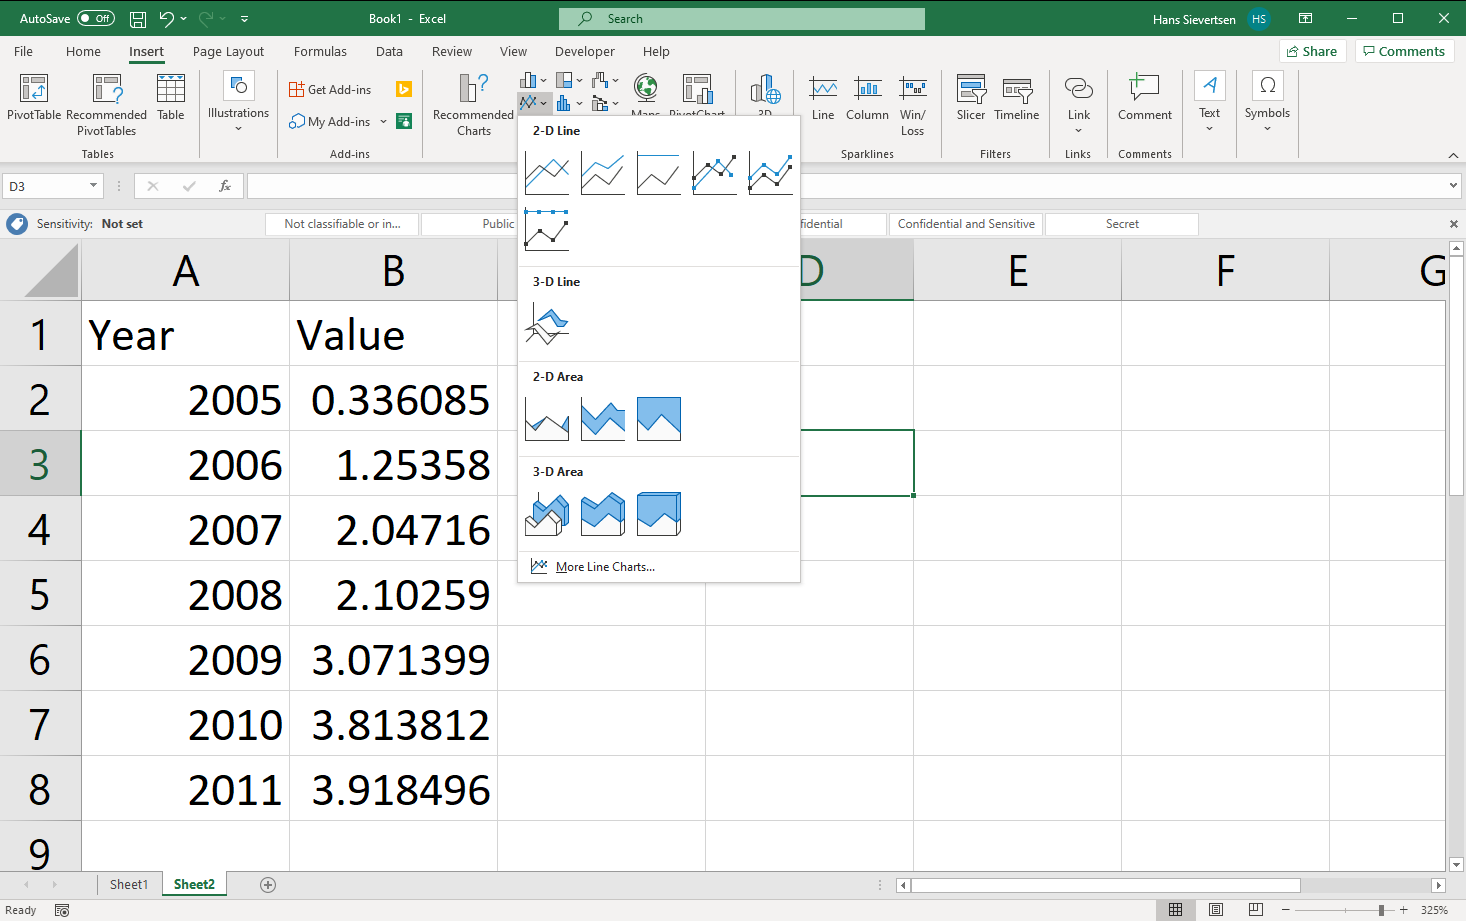Select column E header
Screen dimensions: 1466x921
pos(1017,270)
